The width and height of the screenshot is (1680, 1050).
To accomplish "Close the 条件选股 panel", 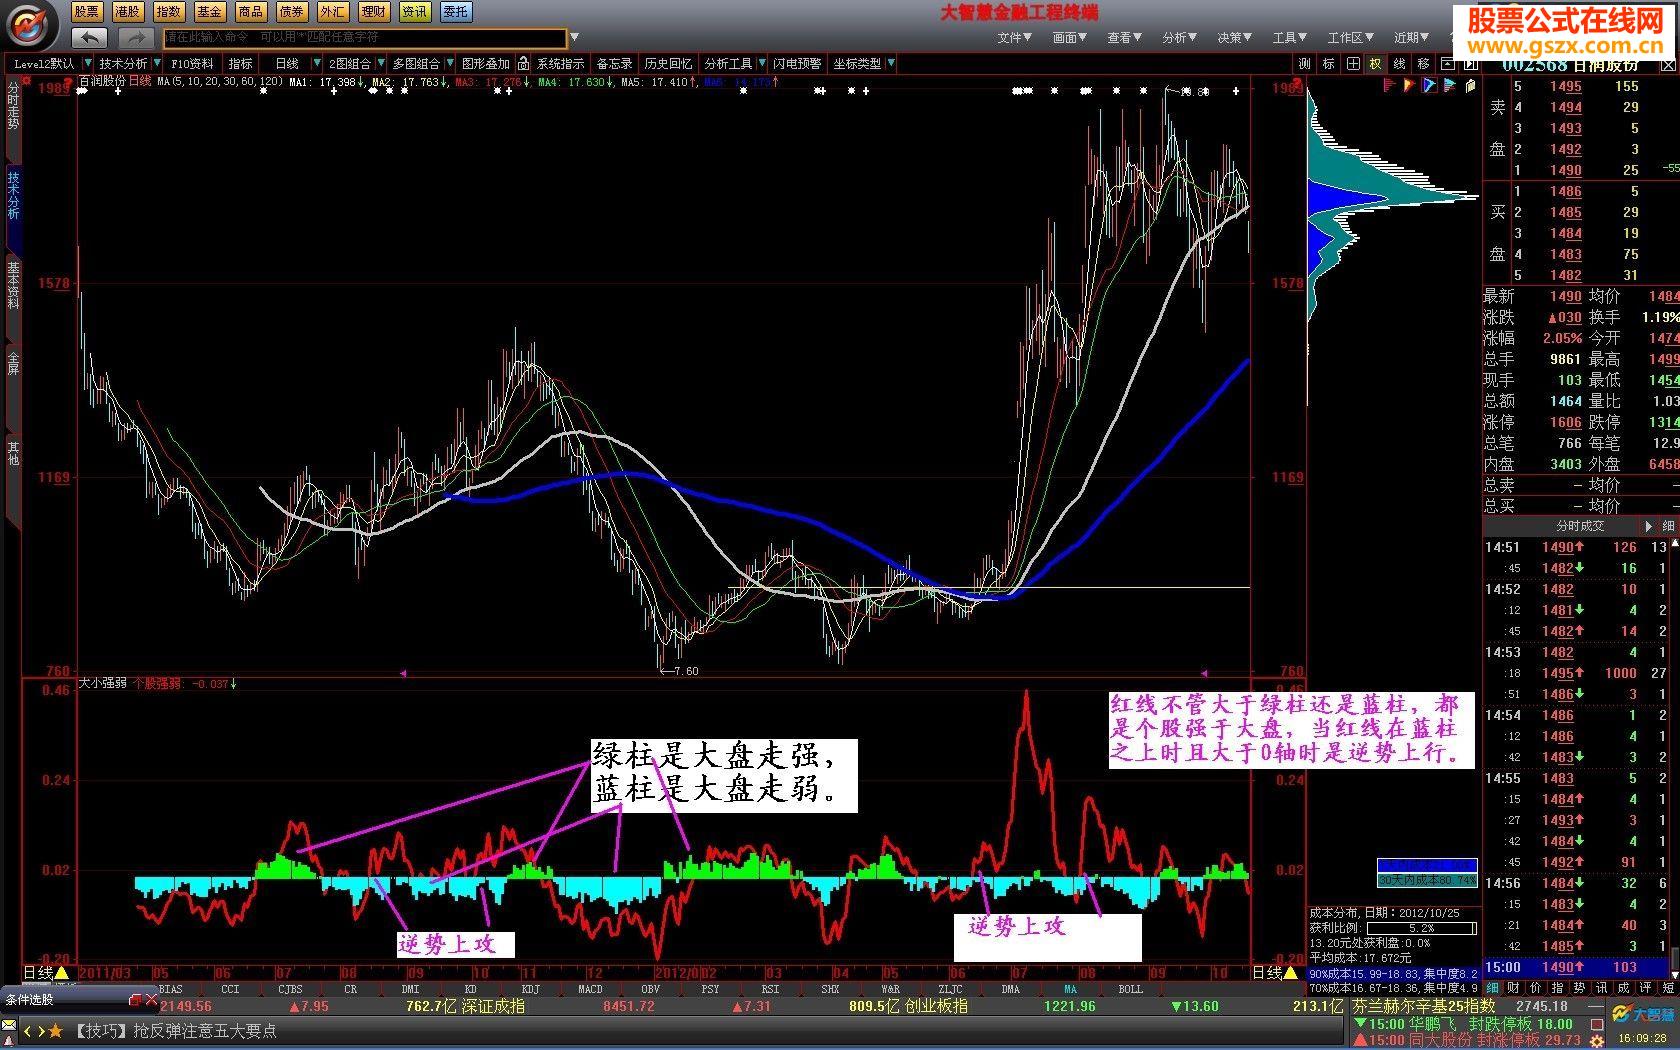I will click(x=151, y=999).
